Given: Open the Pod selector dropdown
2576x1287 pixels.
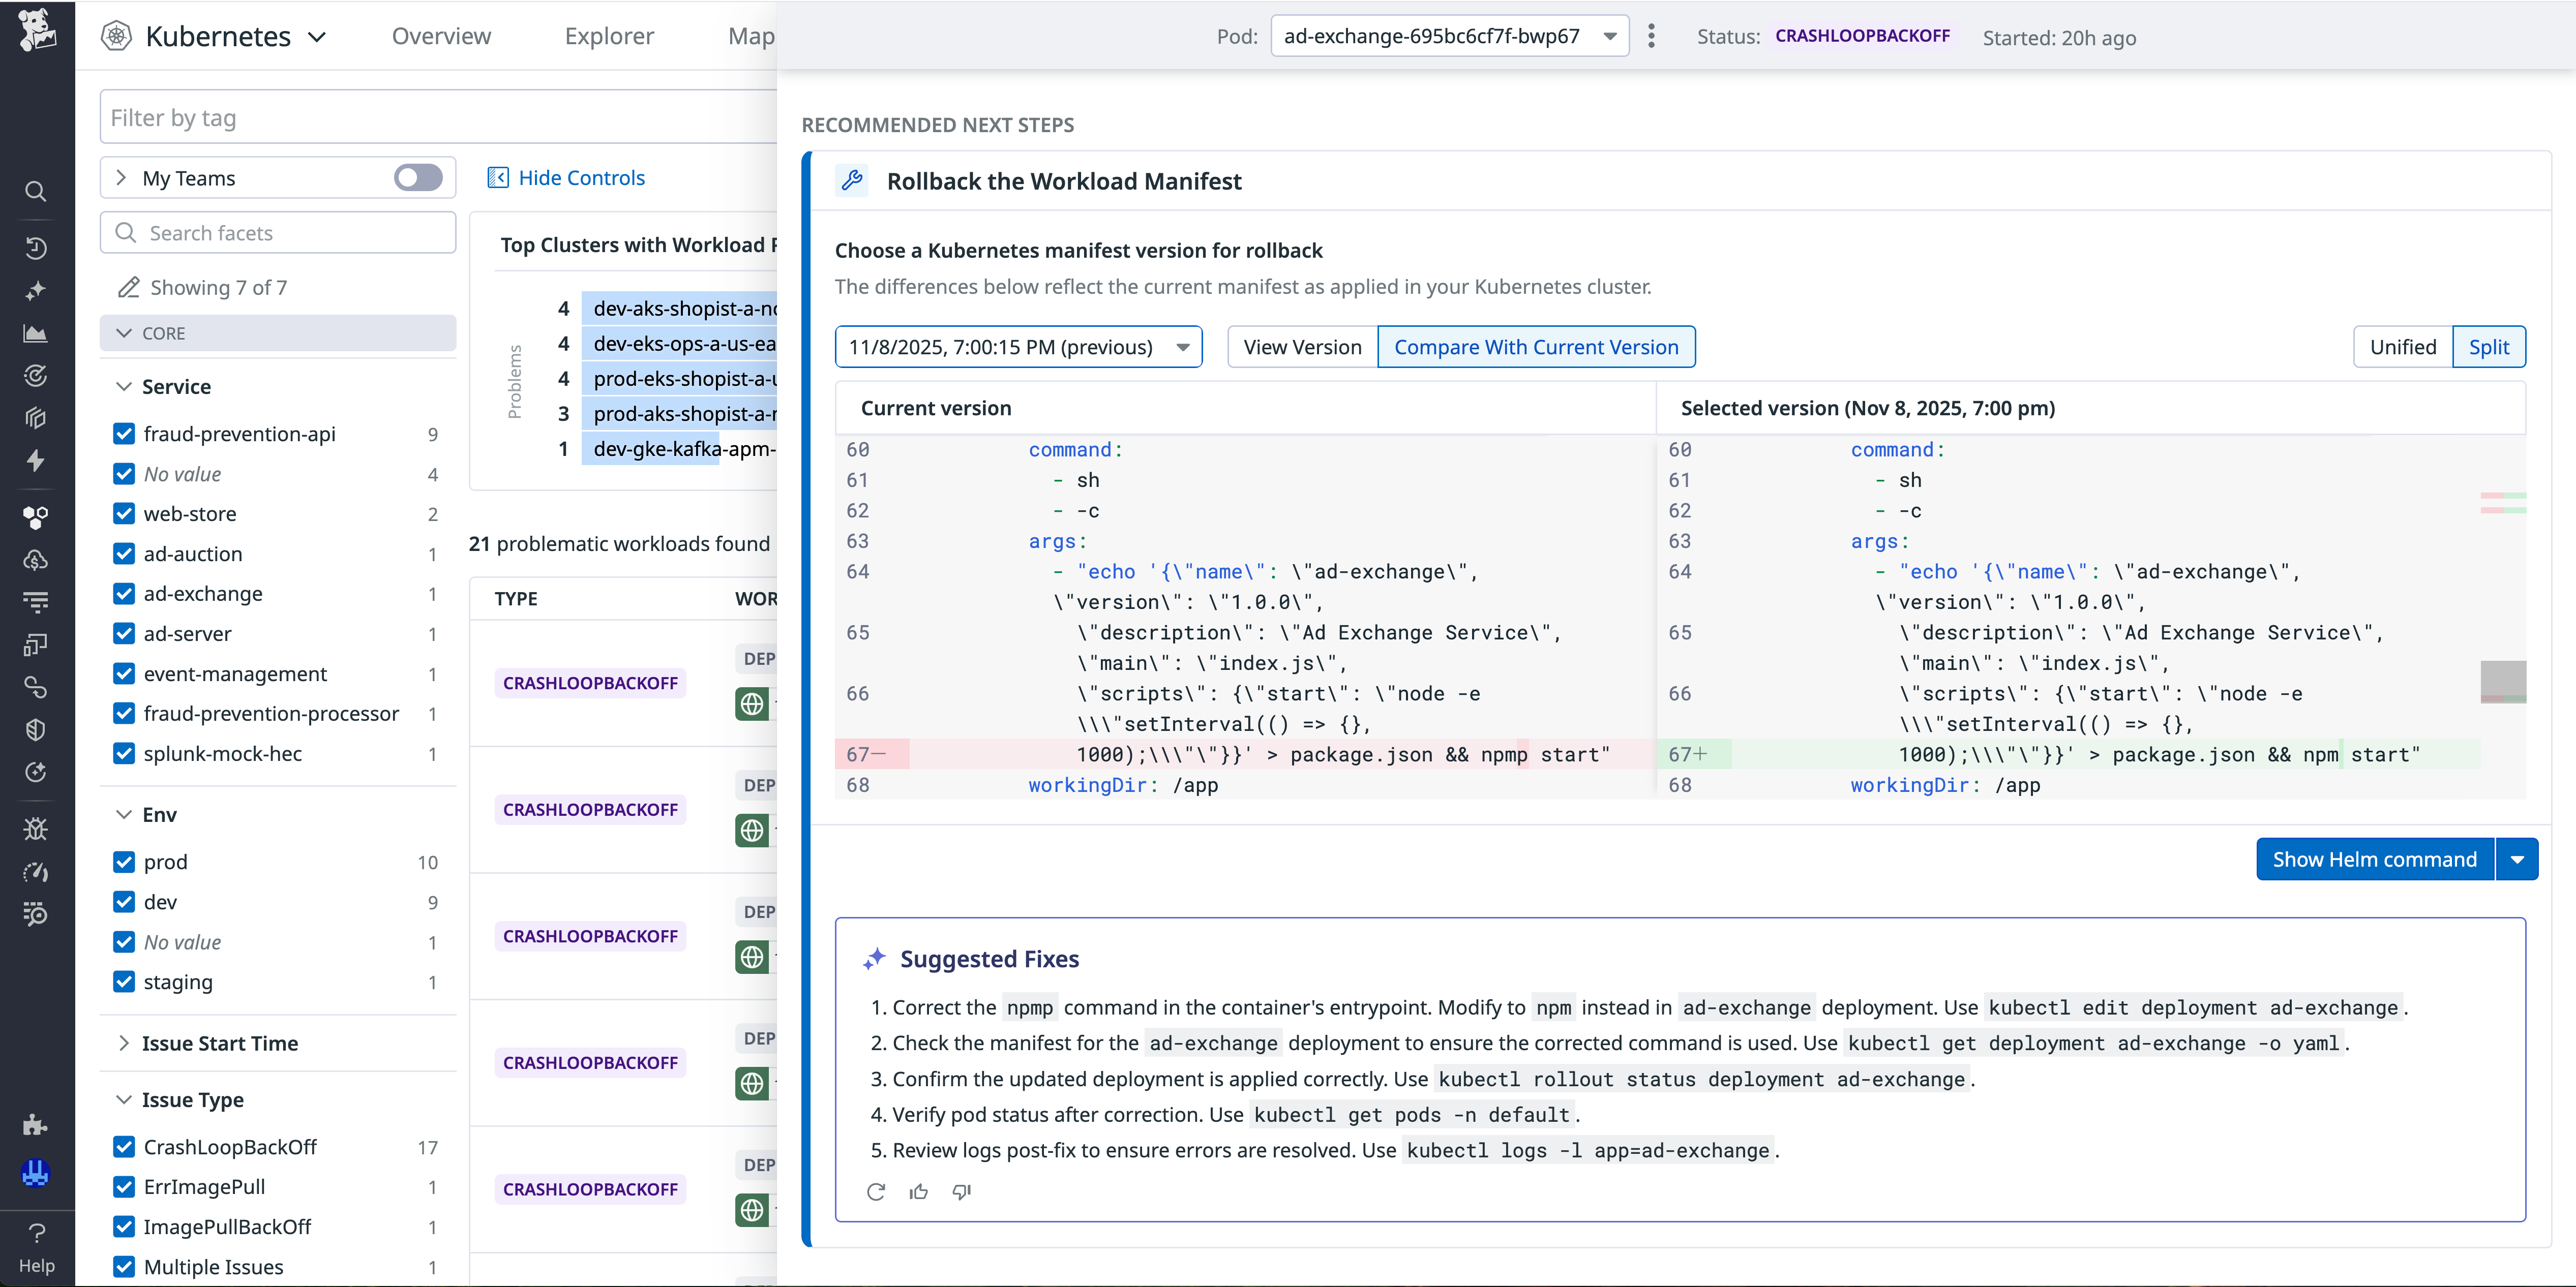Looking at the screenshot, I should [x=1448, y=35].
